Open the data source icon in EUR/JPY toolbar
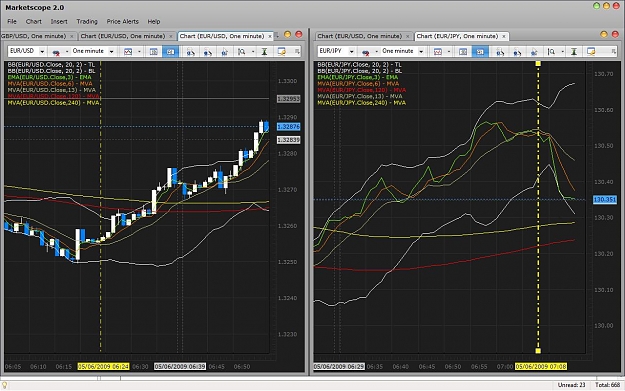625x391 pixels. pyautogui.click(x=366, y=52)
